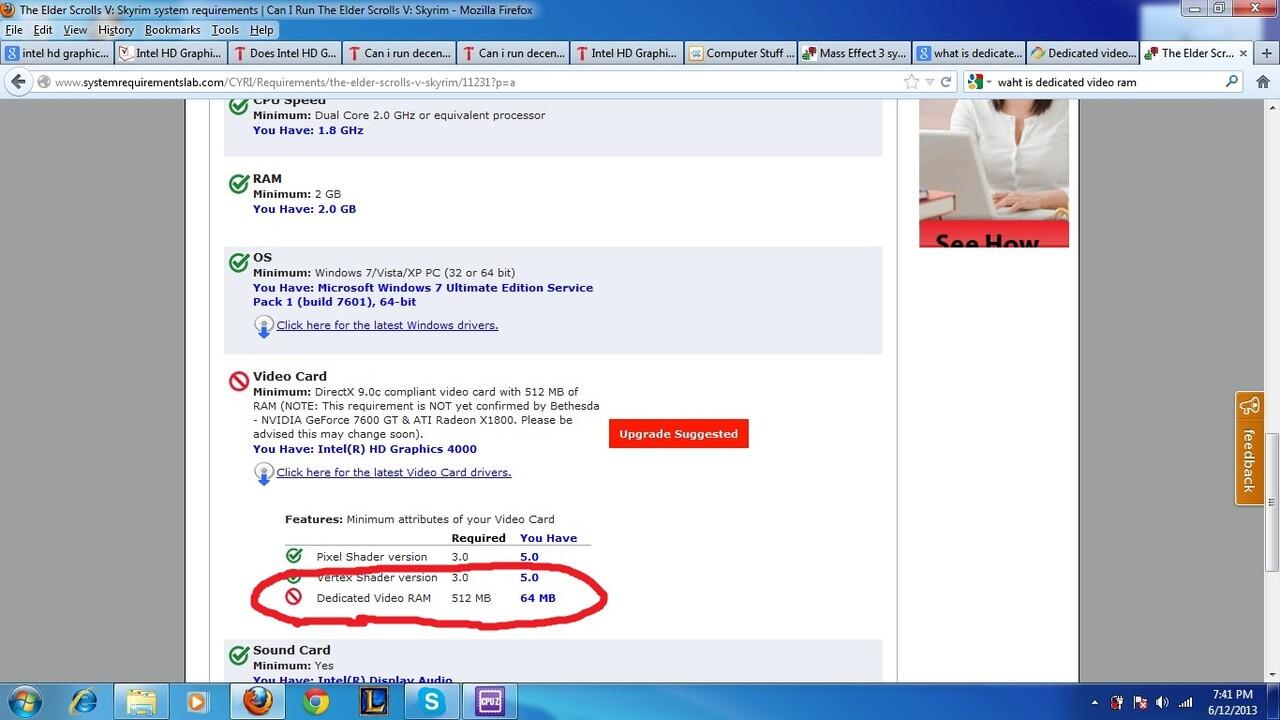Click the volume speaker tray icon
1280x720 pixels.
coord(1163,703)
